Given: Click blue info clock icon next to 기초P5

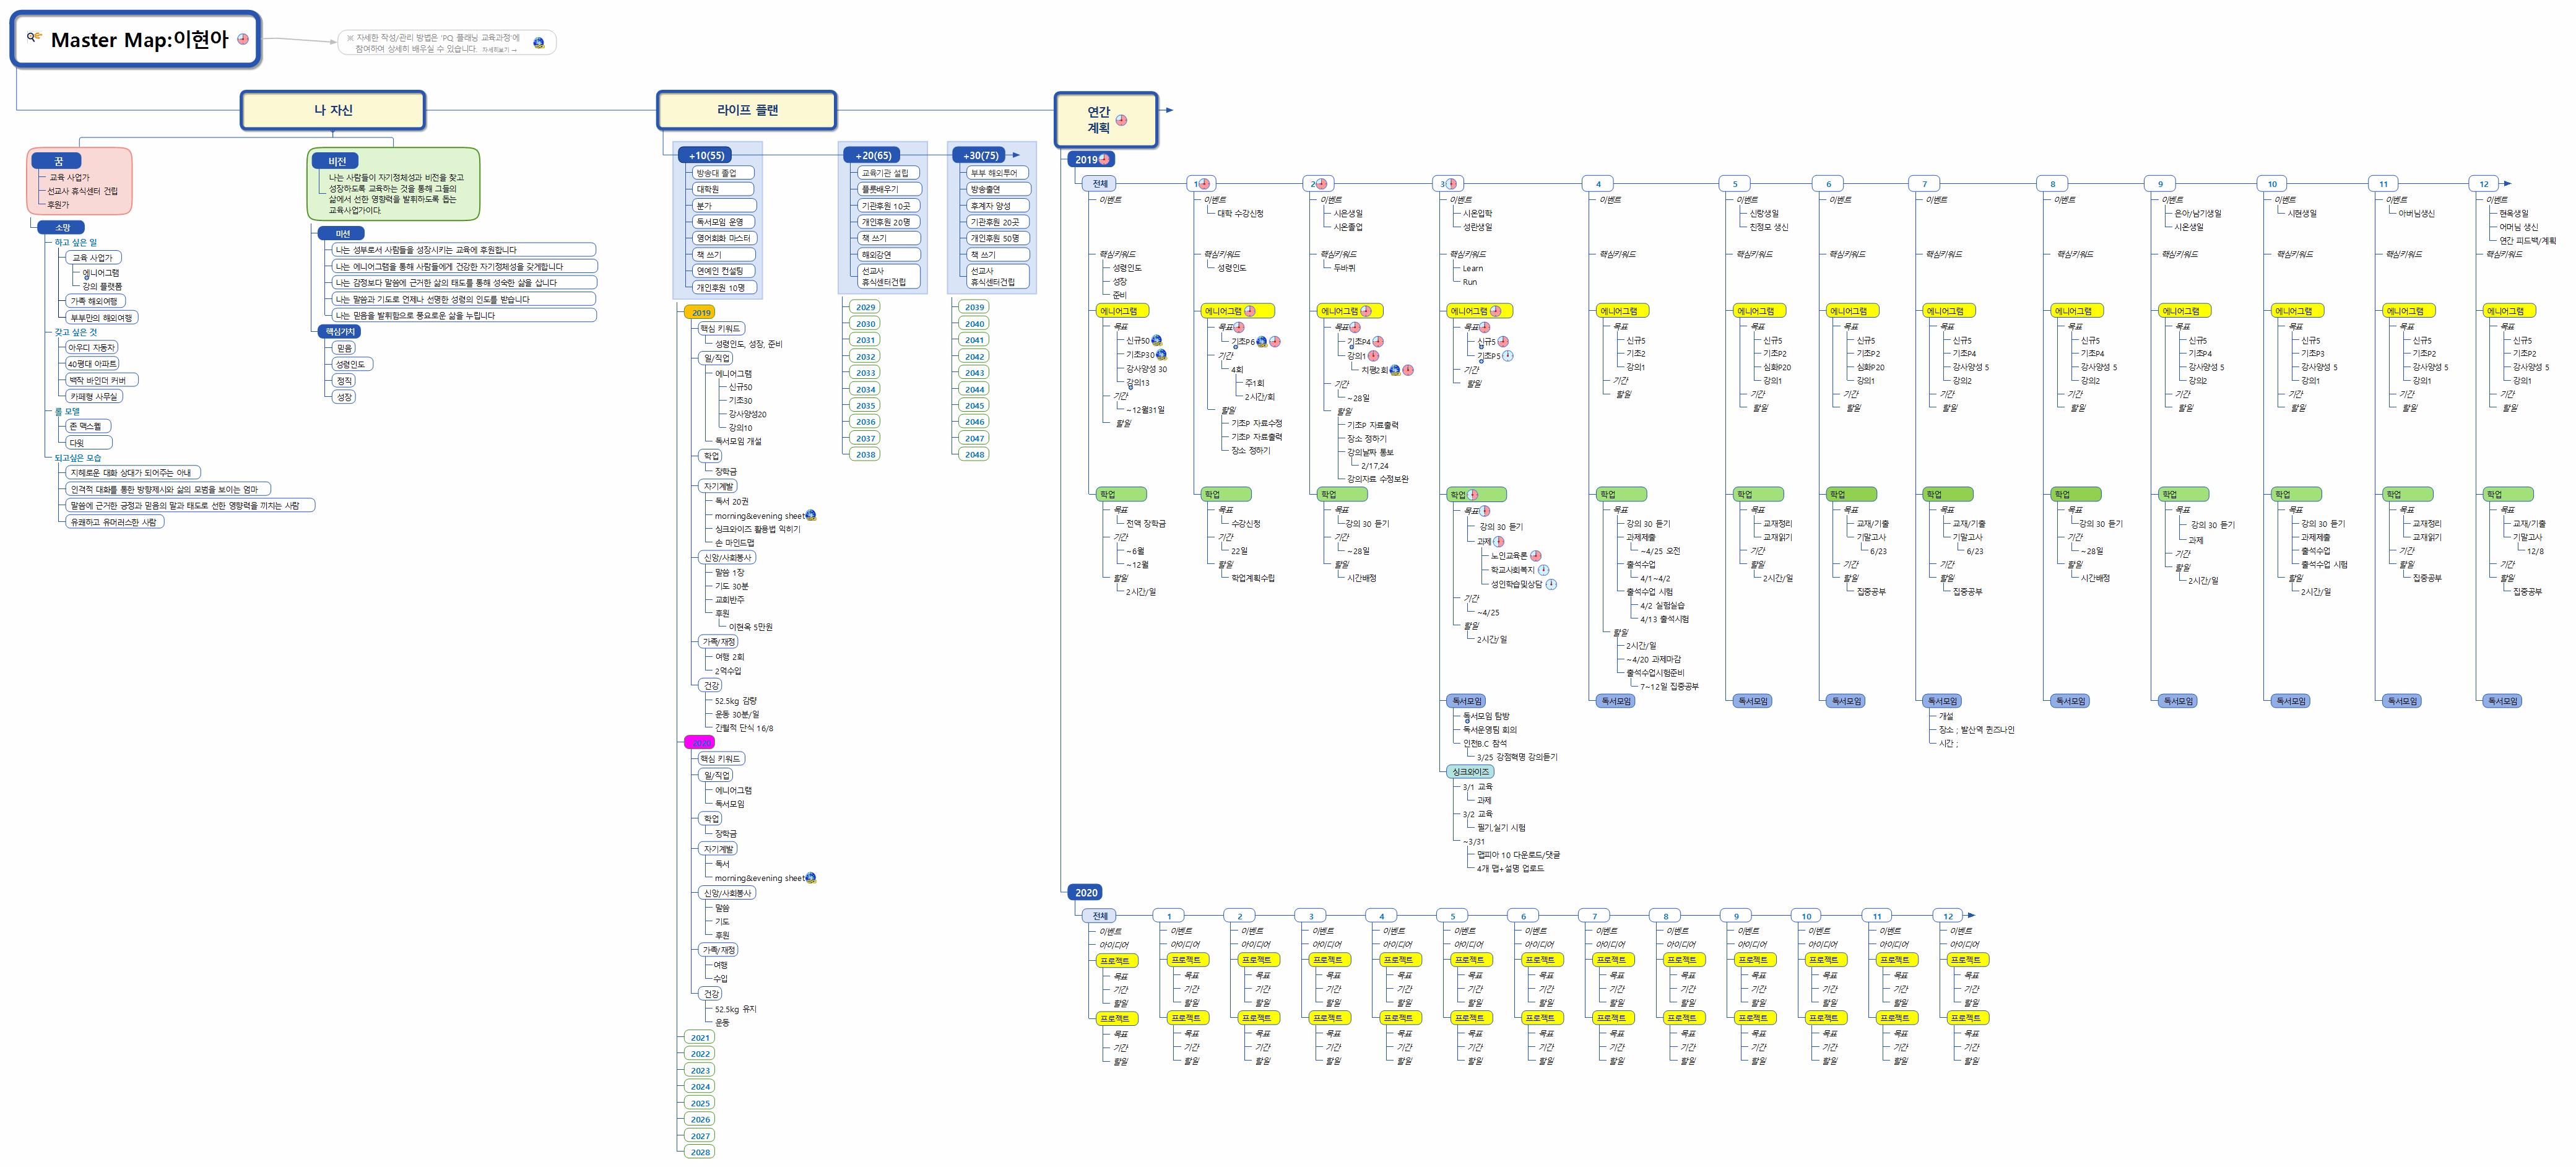Looking at the screenshot, I should 1508,356.
